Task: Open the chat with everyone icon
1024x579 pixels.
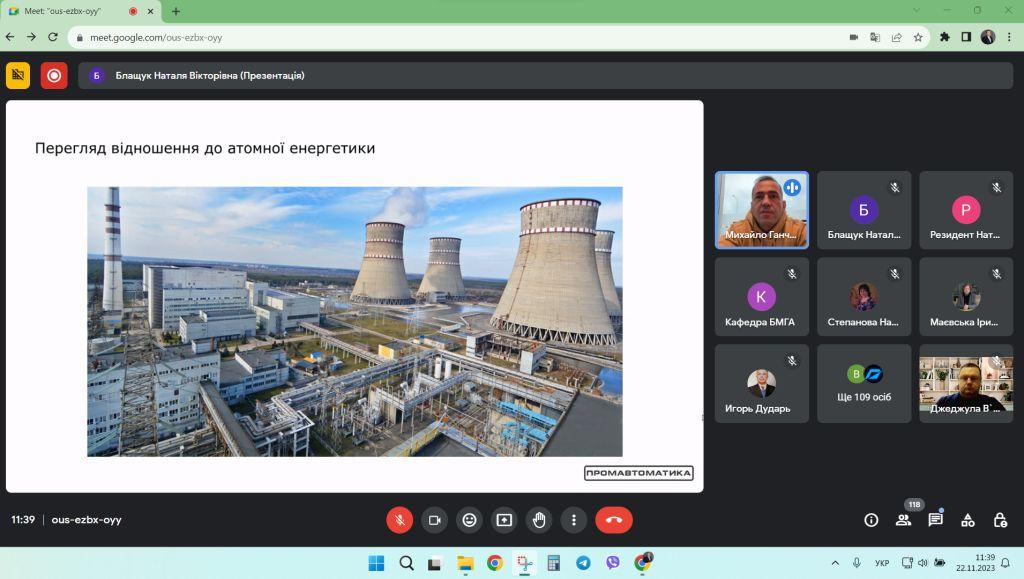Action: pos(936,520)
